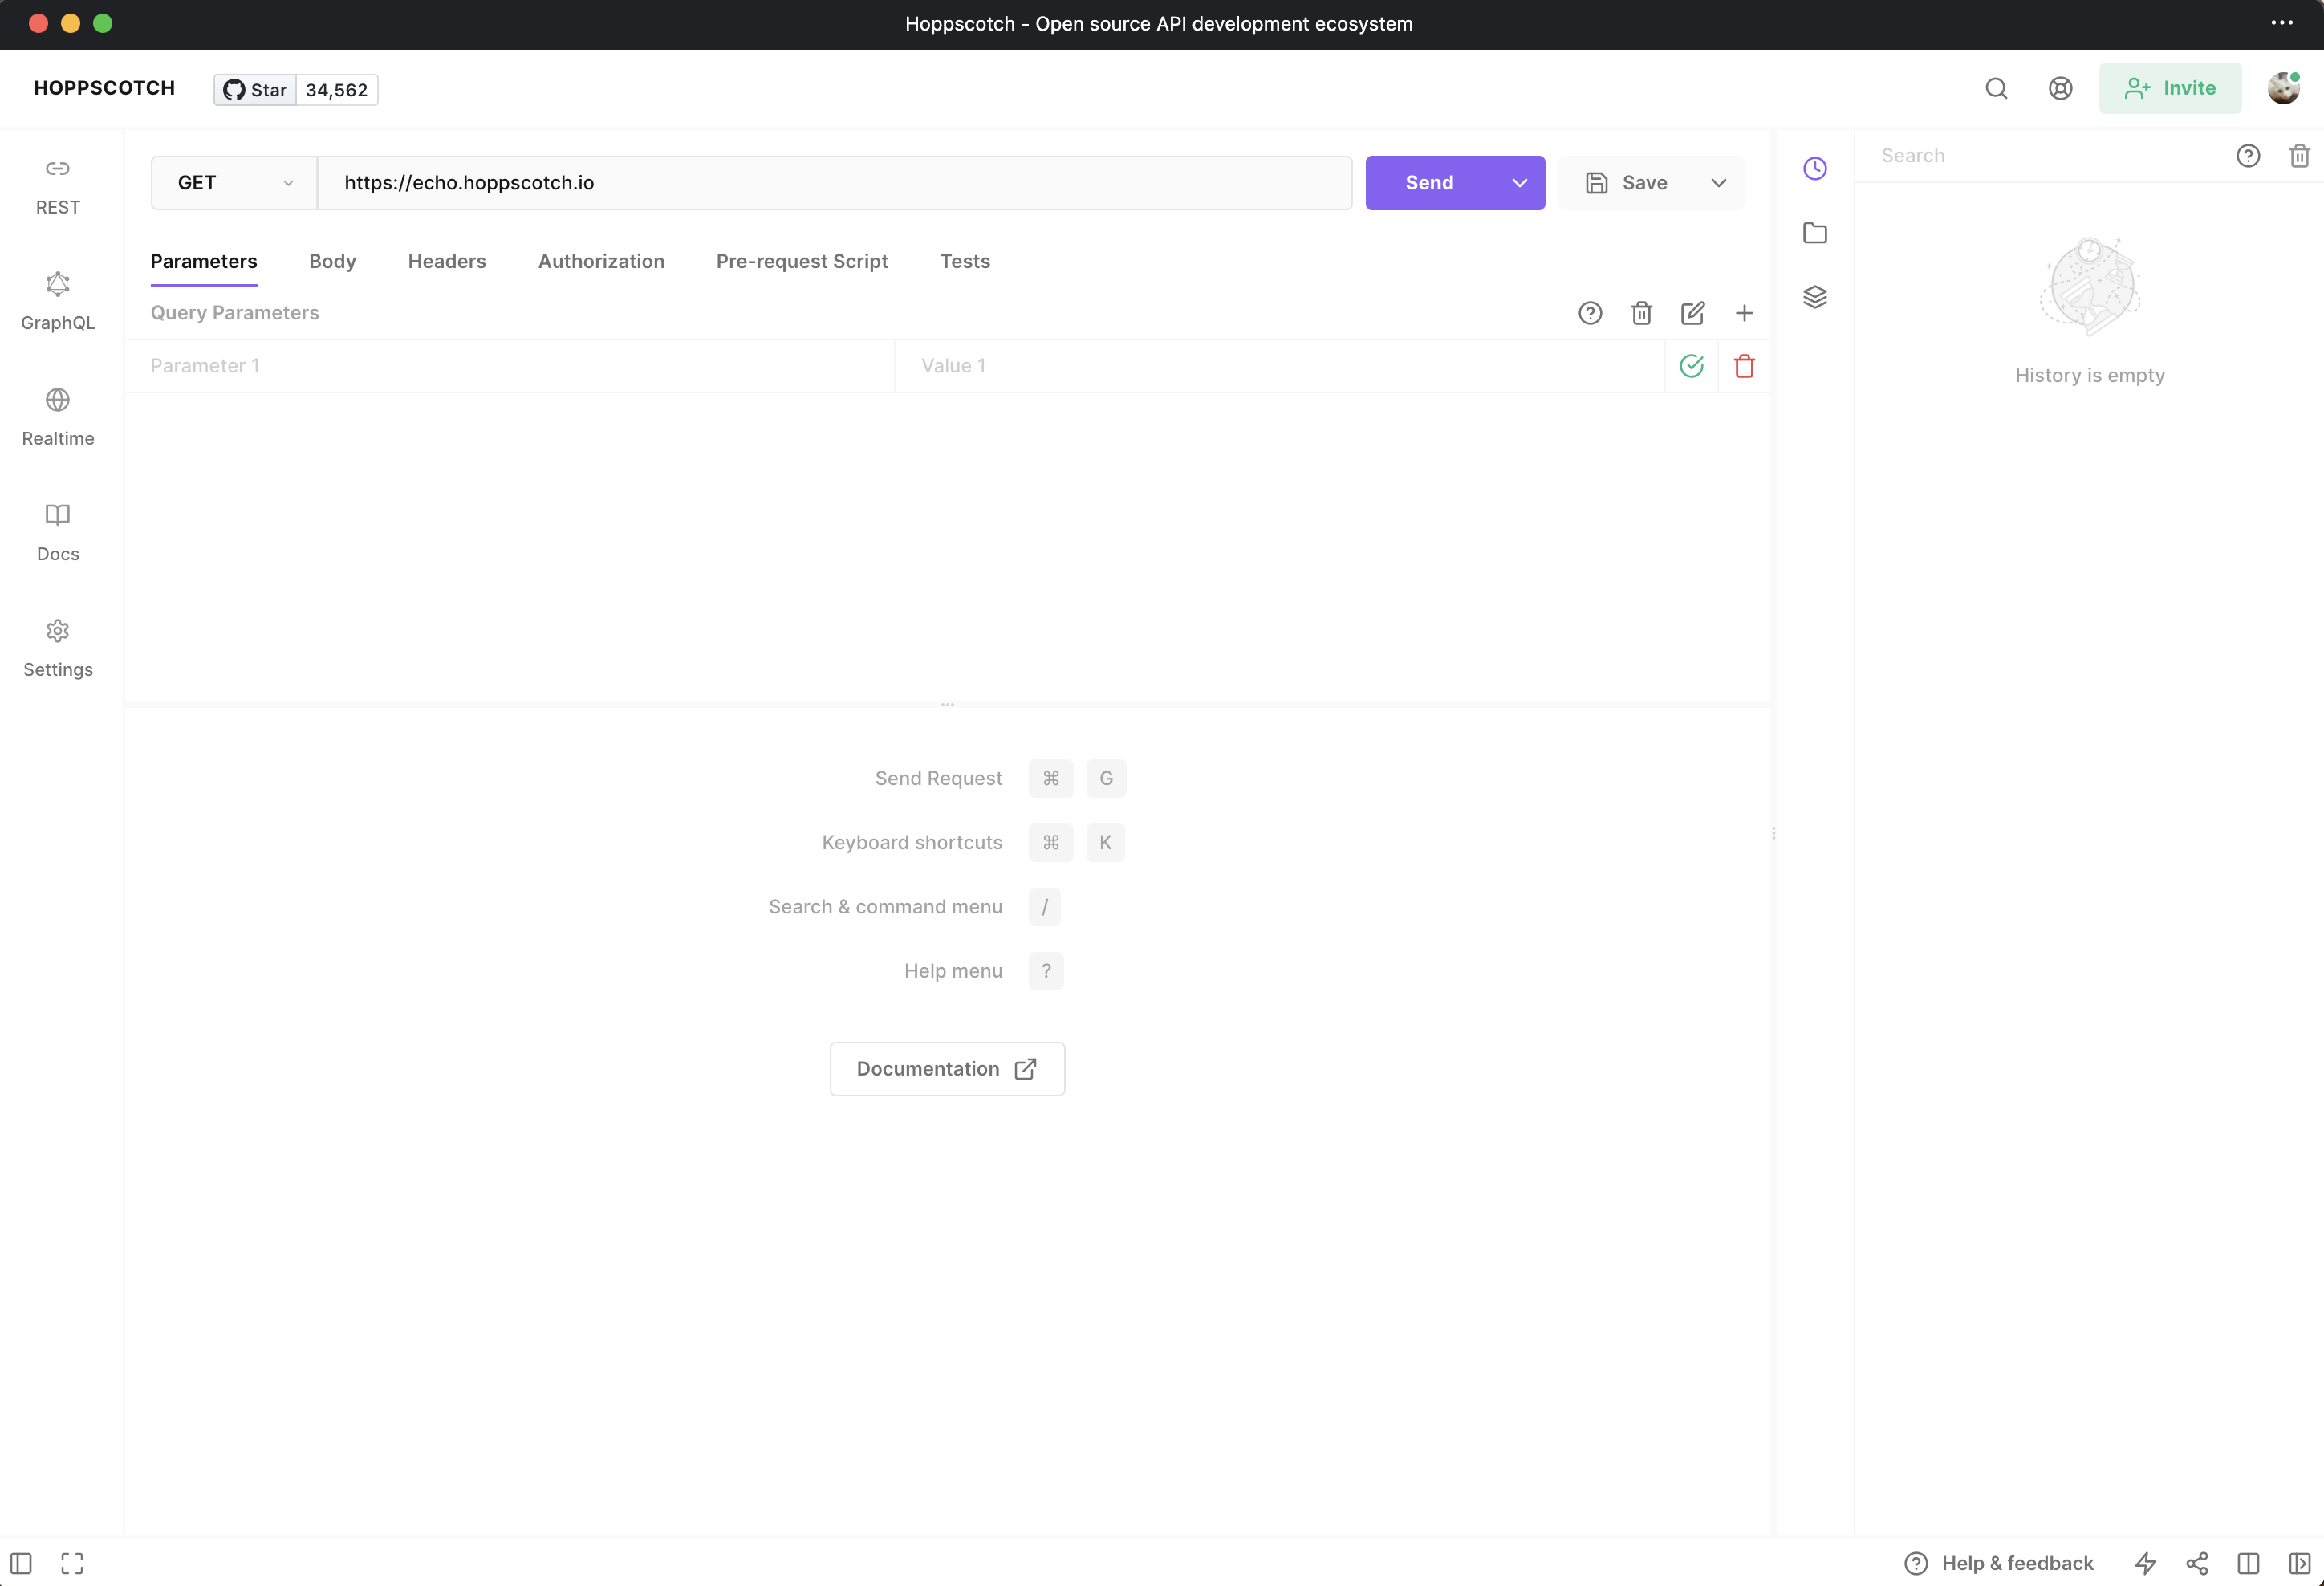Click the HOPPSCOTCH logo text
Image resolution: width=2324 pixels, height=1586 pixels.
click(104, 88)
